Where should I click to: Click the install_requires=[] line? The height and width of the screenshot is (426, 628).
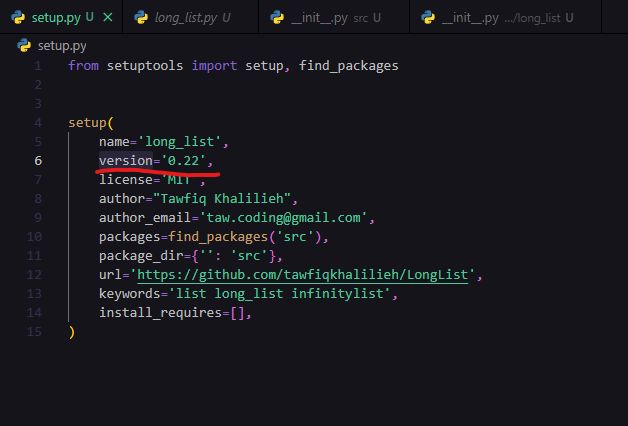coord(175,313)
